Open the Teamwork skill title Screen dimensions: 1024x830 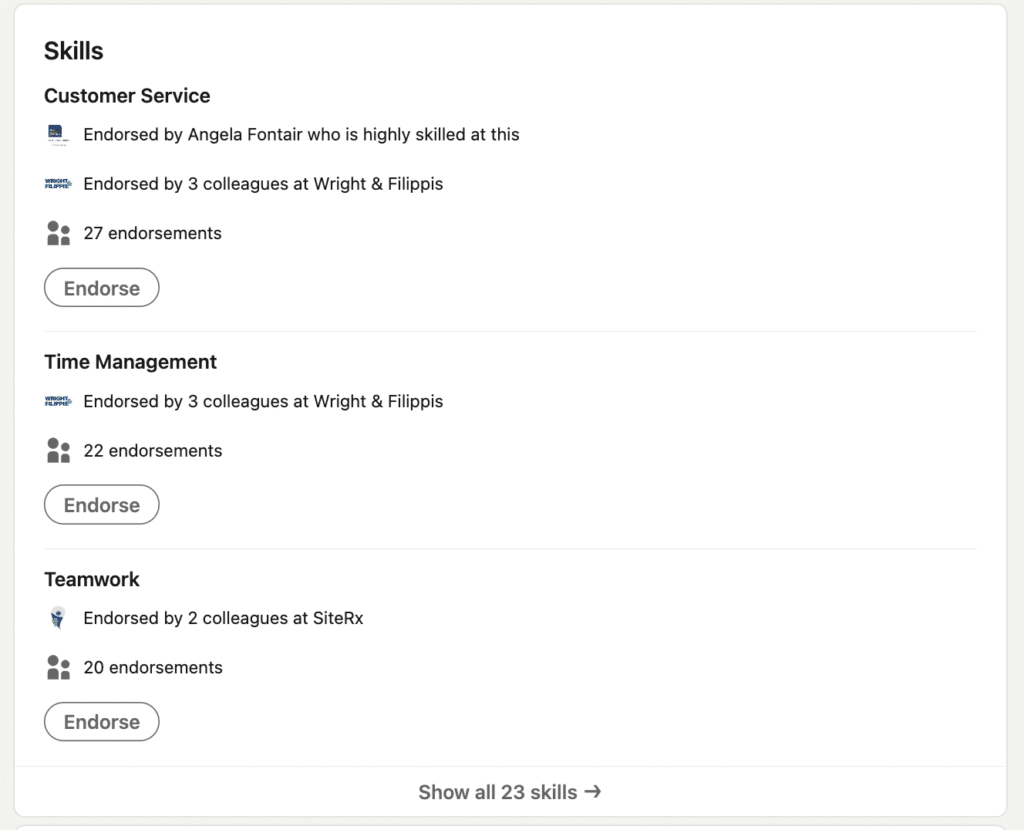[92, 579]
